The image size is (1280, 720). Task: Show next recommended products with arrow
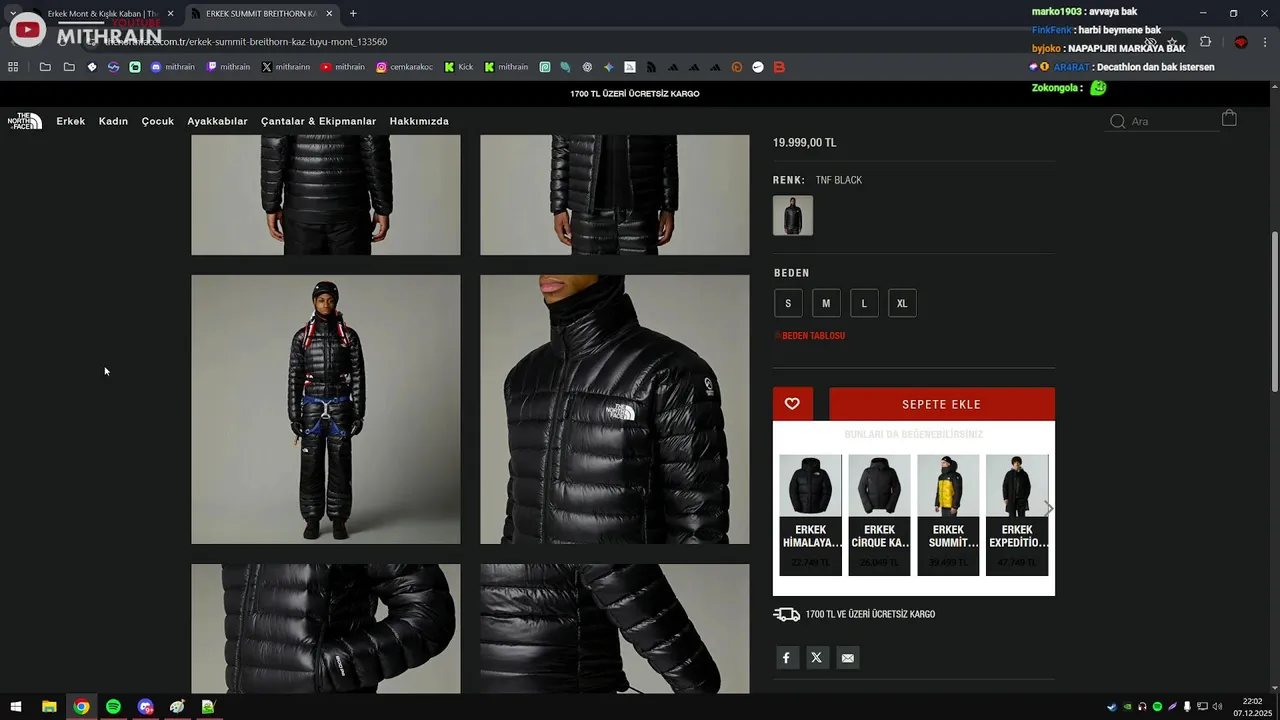1049,508
